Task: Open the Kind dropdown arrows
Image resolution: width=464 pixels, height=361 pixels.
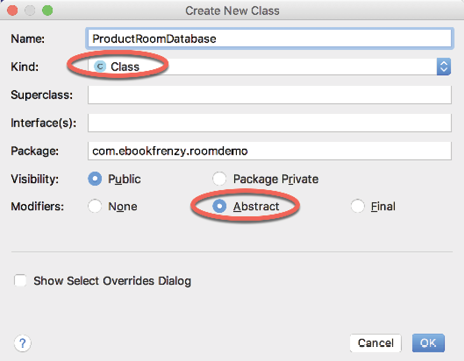Action: tap(444, 67)
